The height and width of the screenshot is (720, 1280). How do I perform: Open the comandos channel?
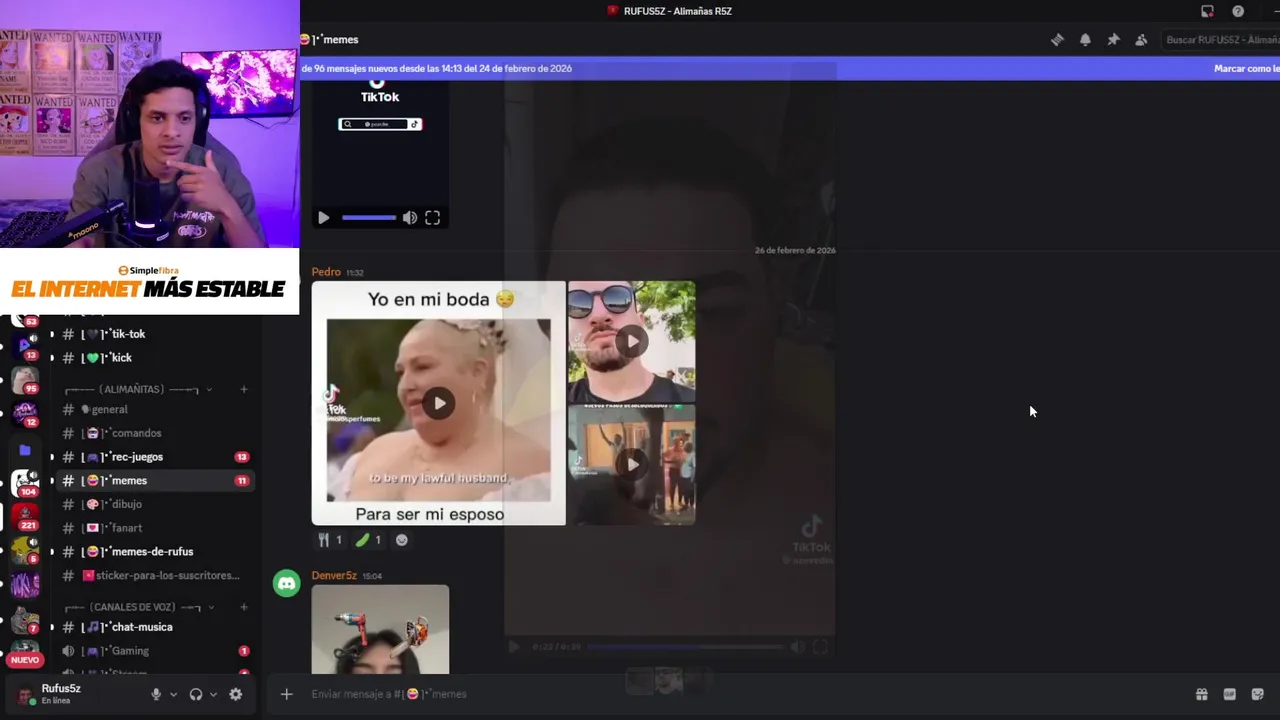(154, 433)
